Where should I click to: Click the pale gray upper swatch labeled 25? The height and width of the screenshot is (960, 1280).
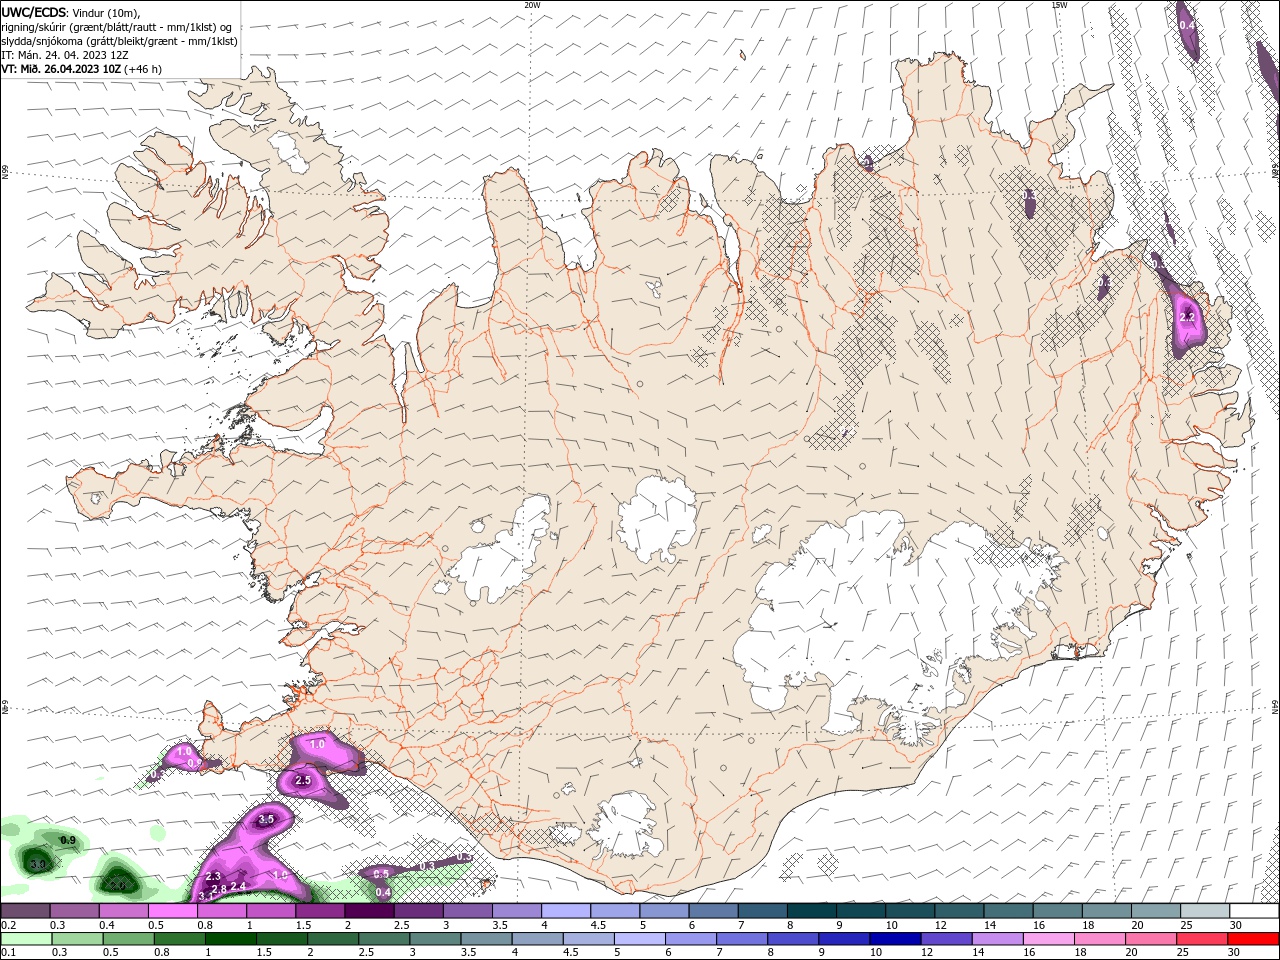coord(1205,911)
